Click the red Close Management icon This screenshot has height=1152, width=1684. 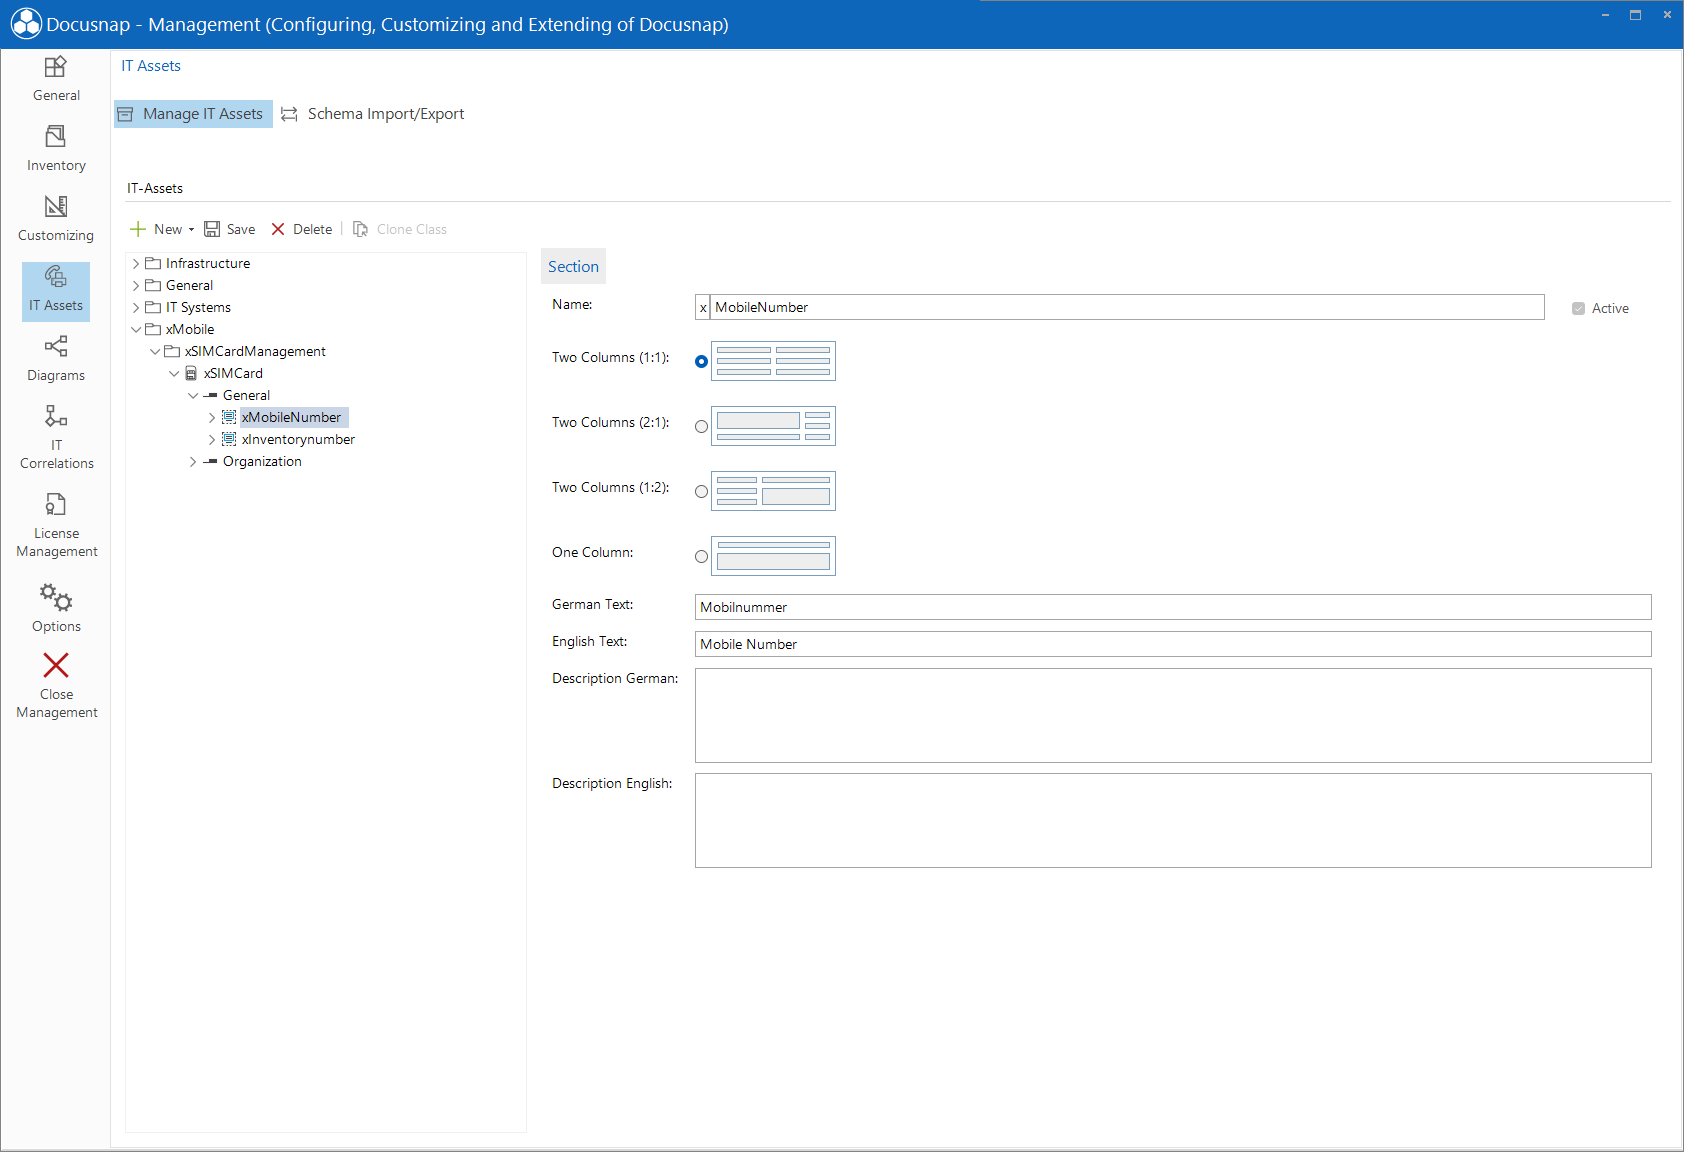click(x=56, y=665)
